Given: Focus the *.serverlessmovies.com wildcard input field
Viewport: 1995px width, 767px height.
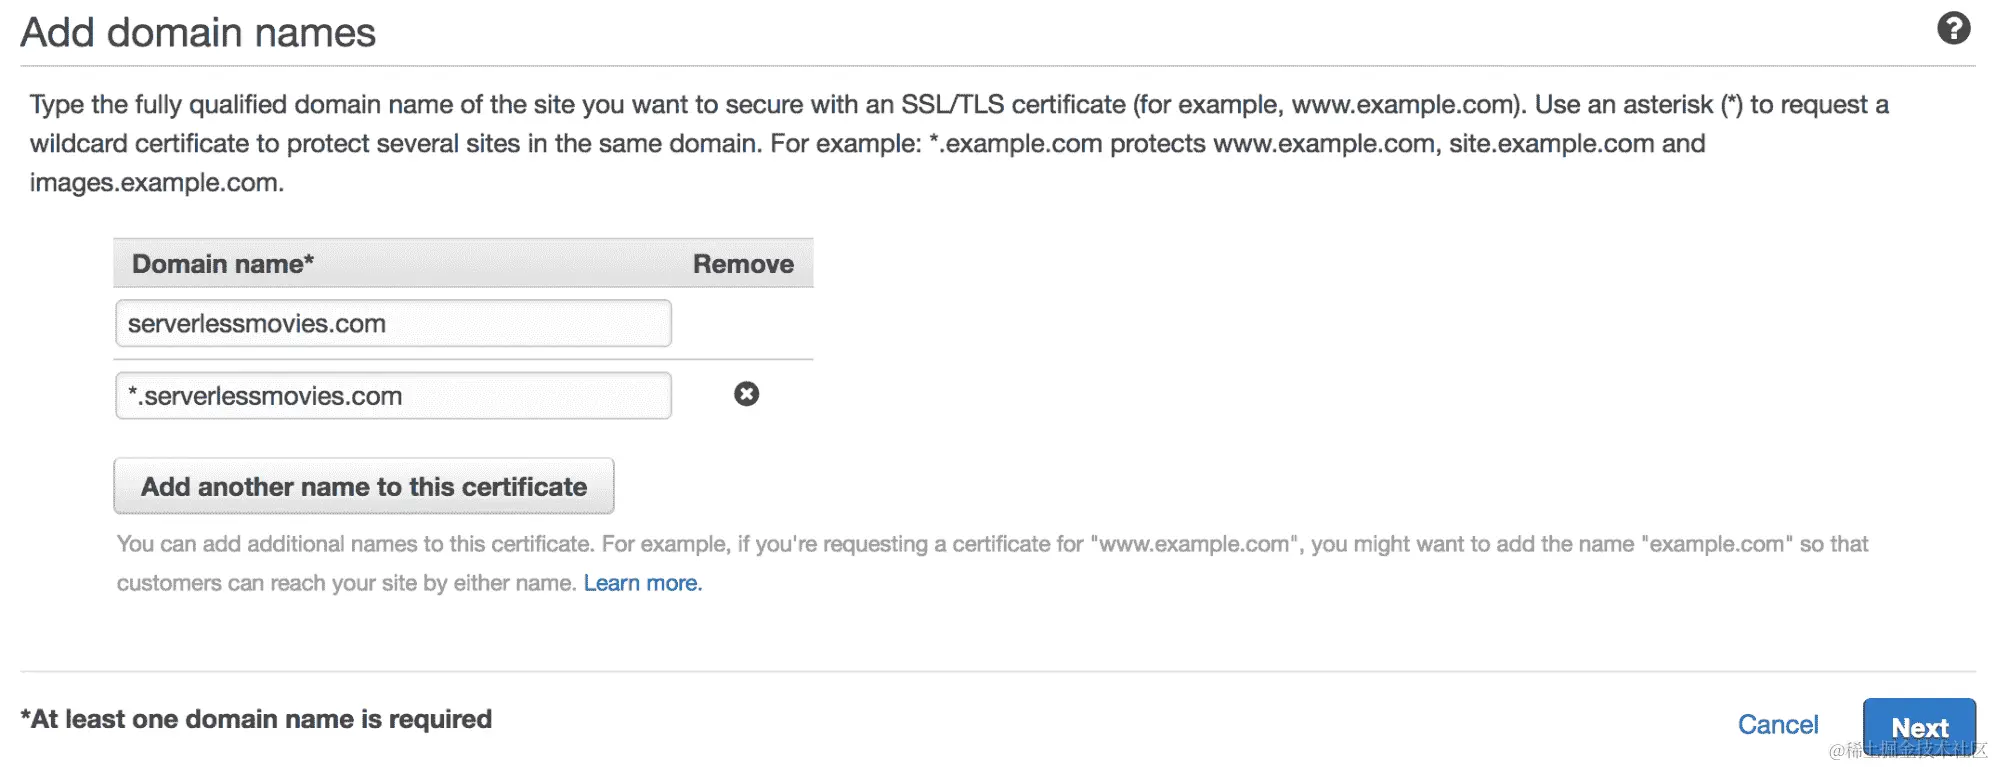Looking at the screenshot, I should (392, 396).
